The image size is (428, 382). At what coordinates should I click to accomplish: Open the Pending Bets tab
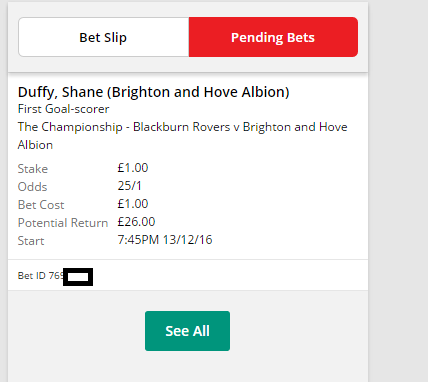coord(273,37)
